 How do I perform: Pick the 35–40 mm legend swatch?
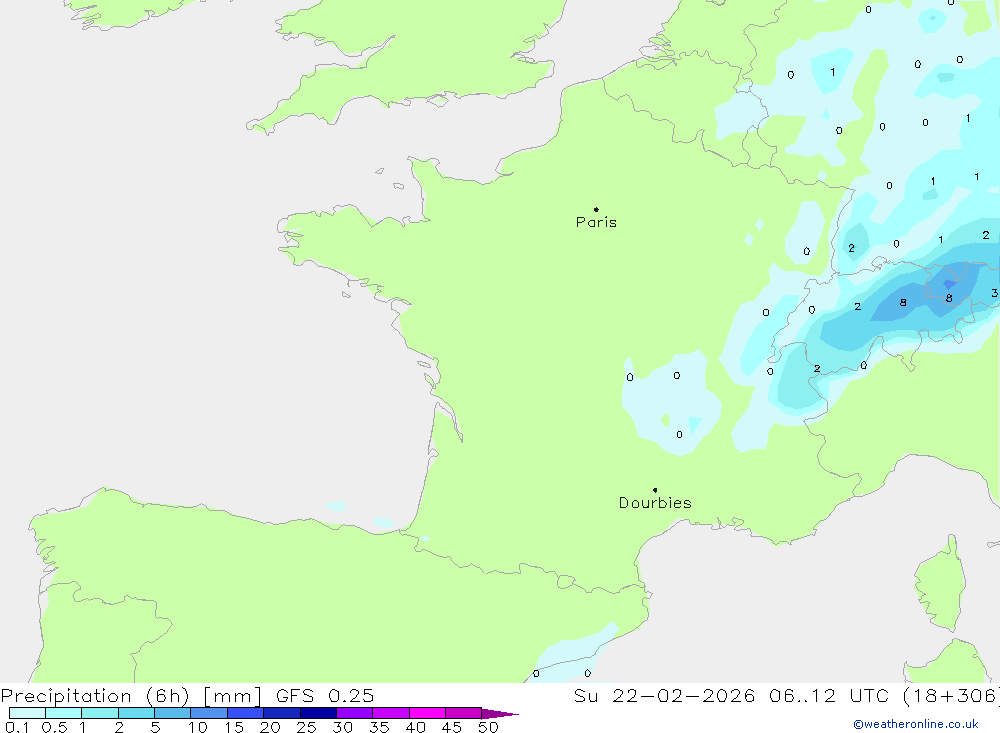[391, 713]
